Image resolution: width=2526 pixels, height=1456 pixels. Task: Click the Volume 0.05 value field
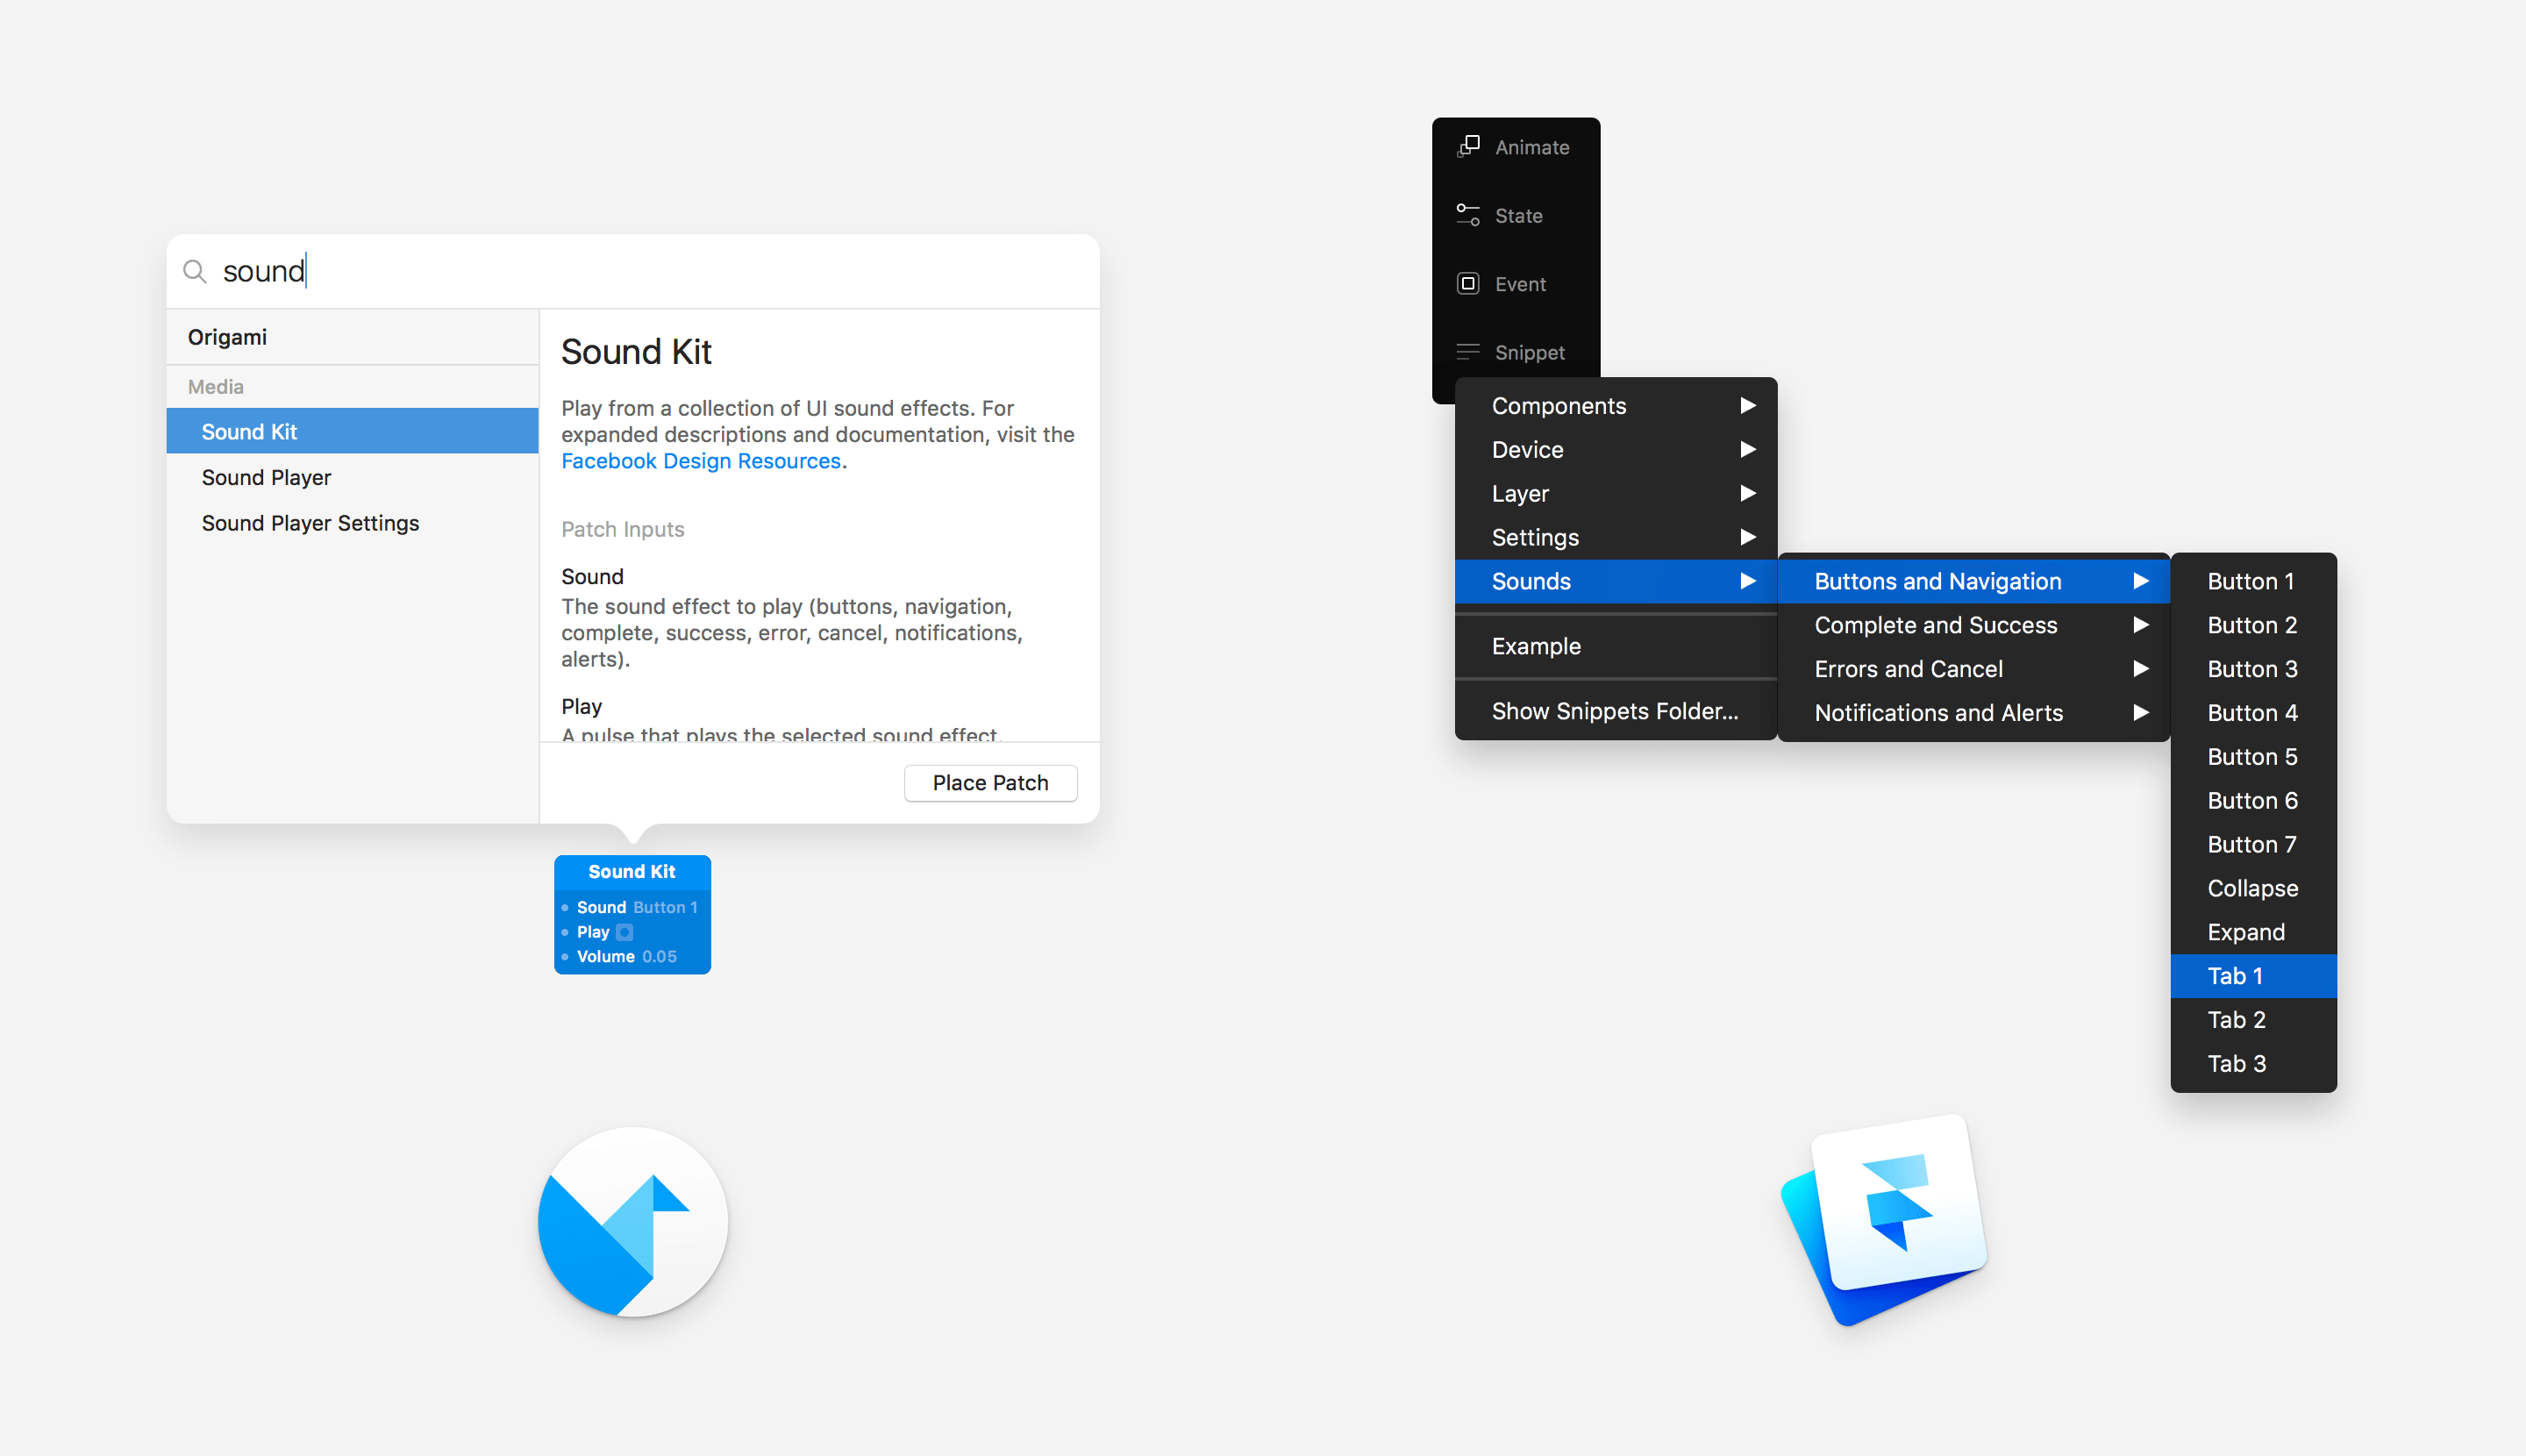(x=659, y=957)
